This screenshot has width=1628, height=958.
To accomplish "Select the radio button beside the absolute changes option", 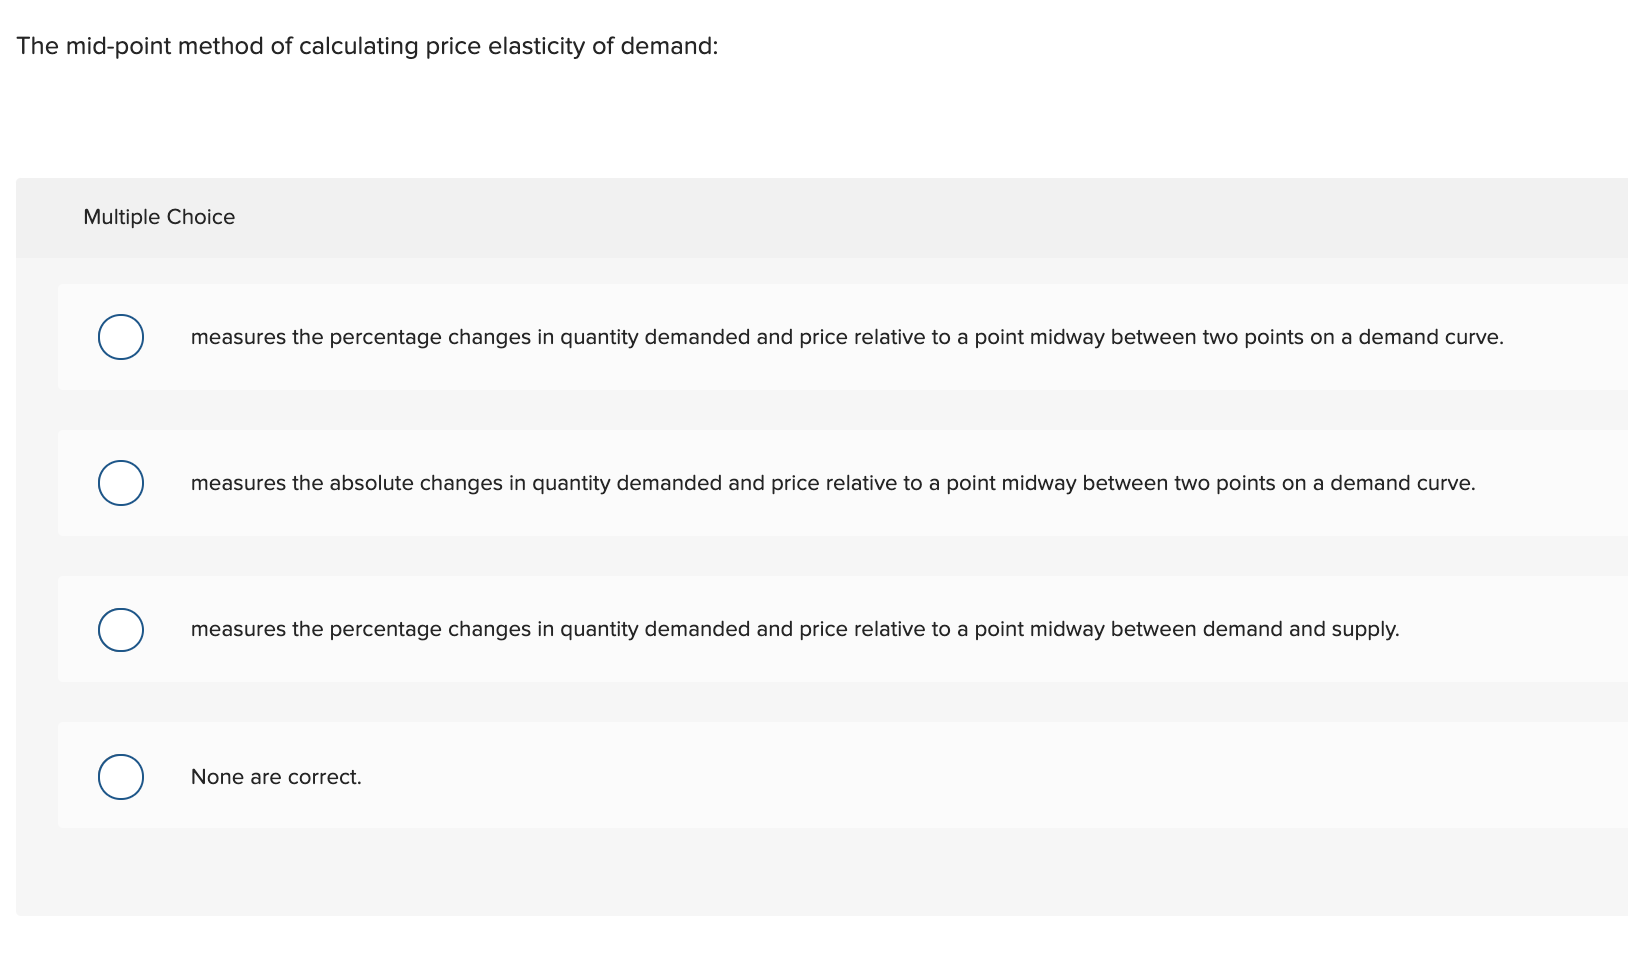I will [120, 483].
